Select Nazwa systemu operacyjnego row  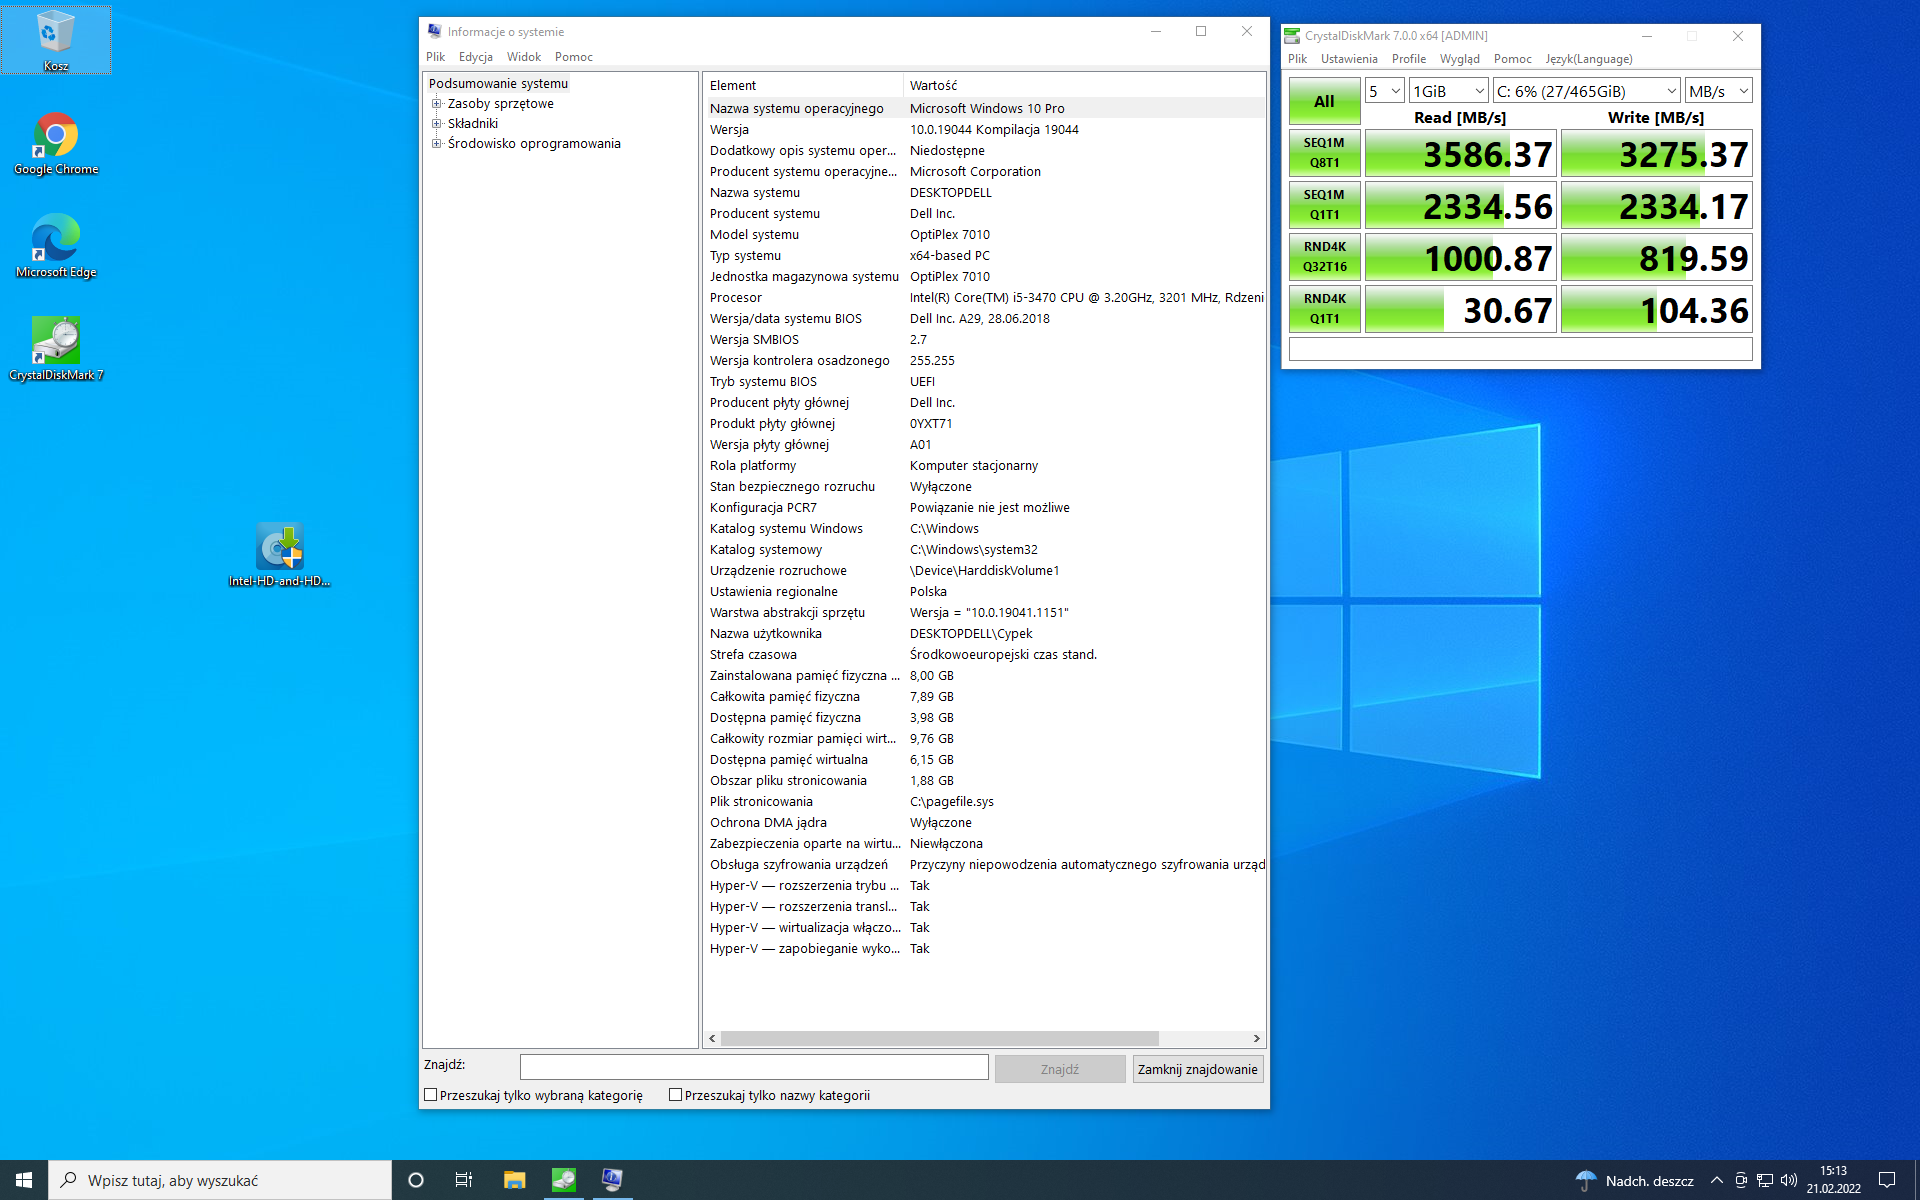(x=985, y=108)
